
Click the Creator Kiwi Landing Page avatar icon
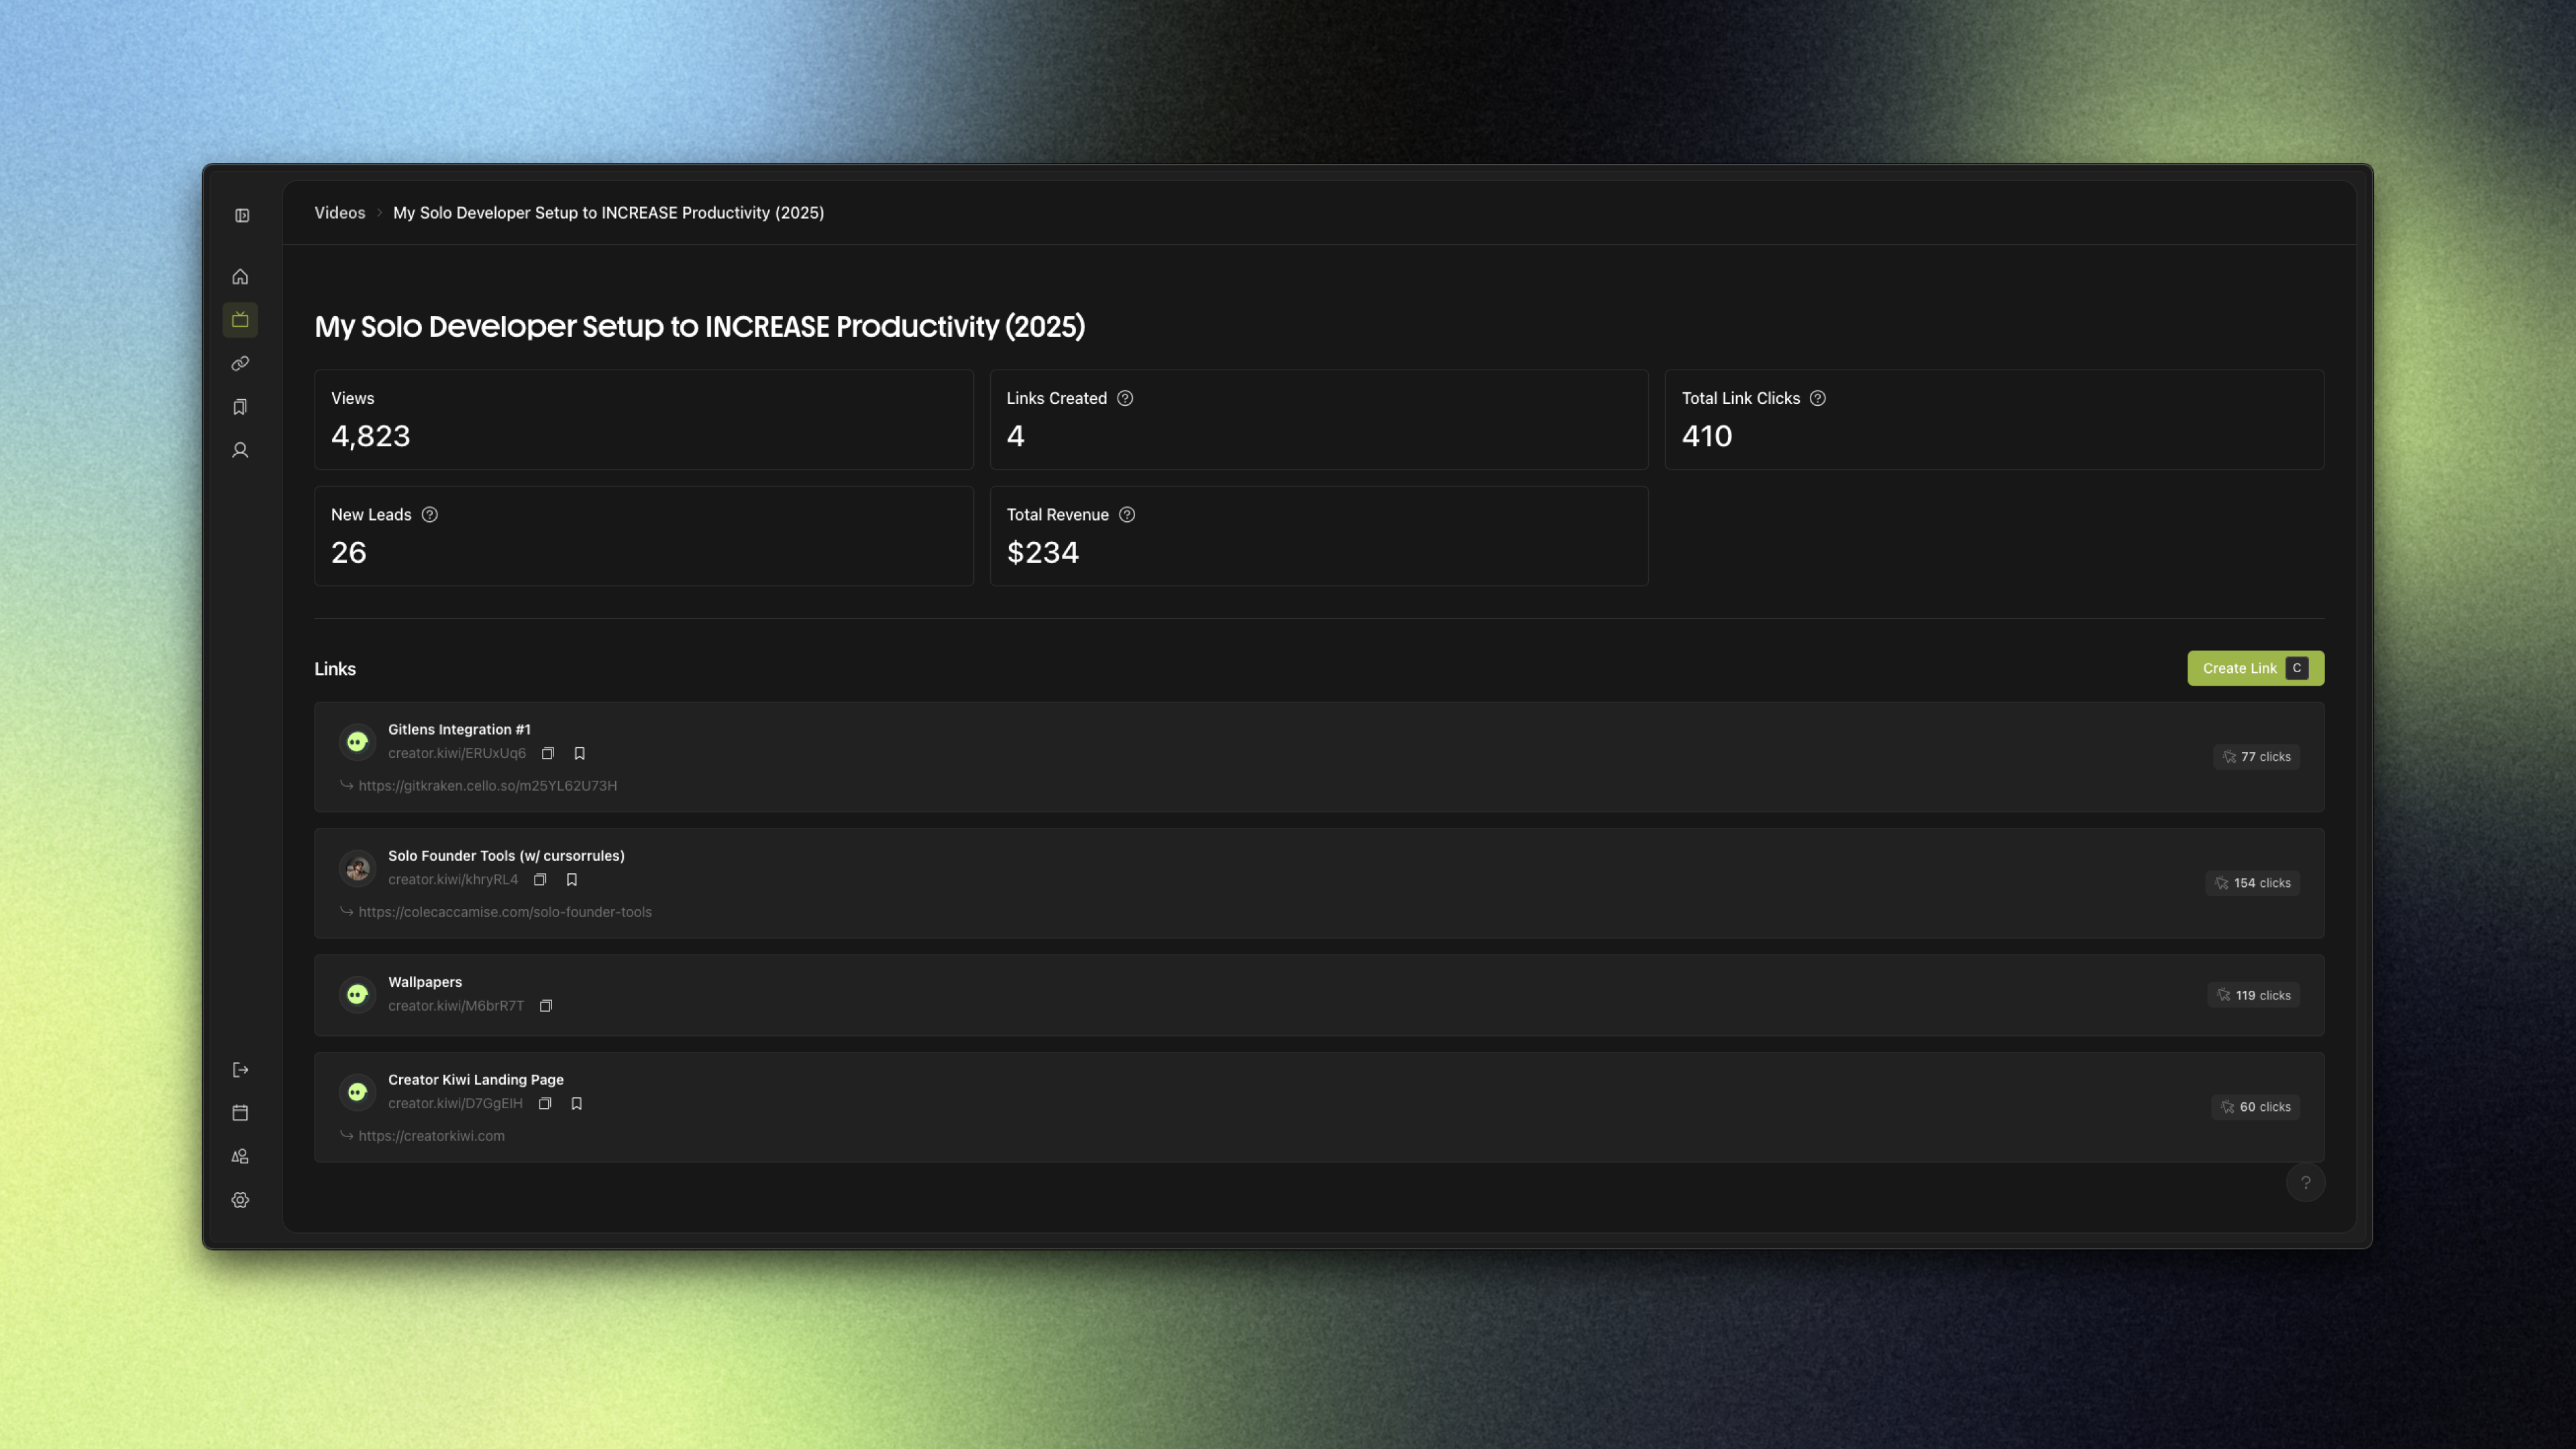(357, 1092)
